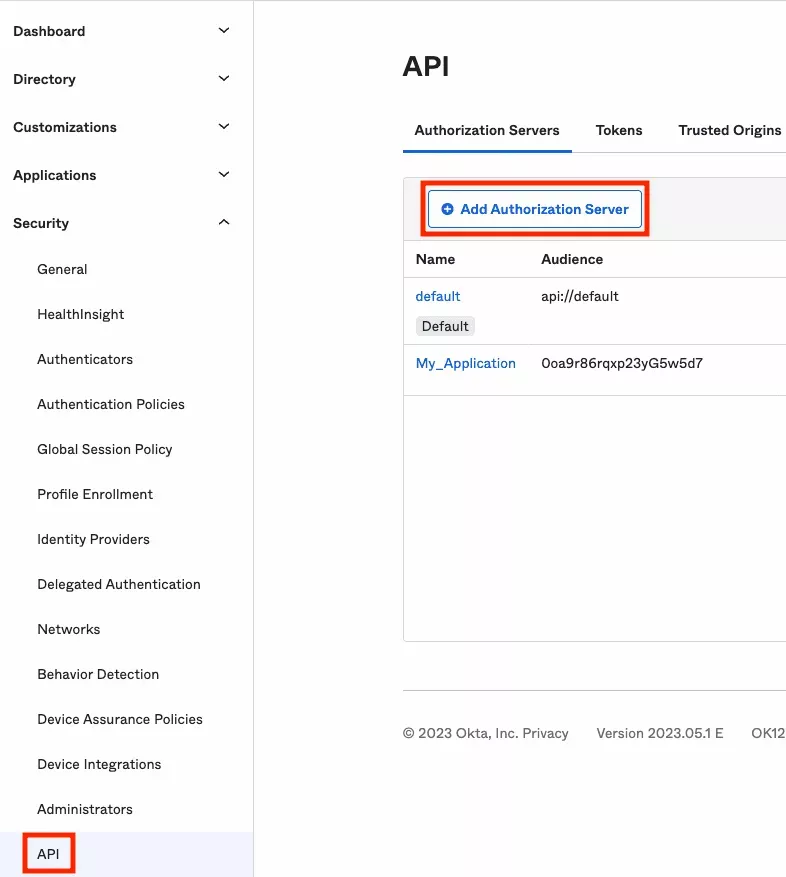Open Device Assurance Policies
Image resolution: width=786 pixels, height=877 pixels.
(x=120, y=720)
